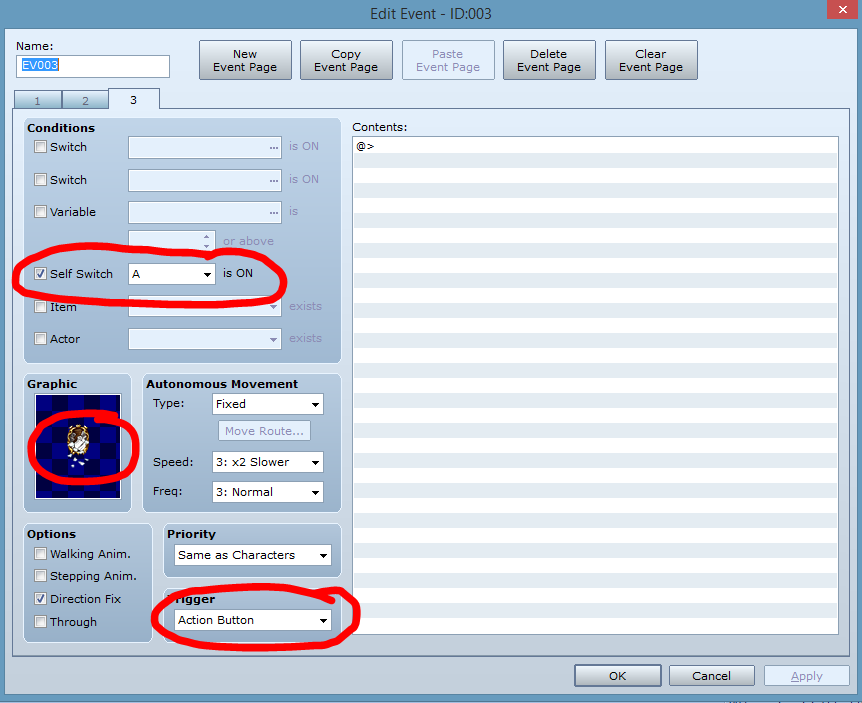The width and height of the screenshot is (862, 703).
Task: Open the Trigger Action Button dropdown
Action: (252, 620)
